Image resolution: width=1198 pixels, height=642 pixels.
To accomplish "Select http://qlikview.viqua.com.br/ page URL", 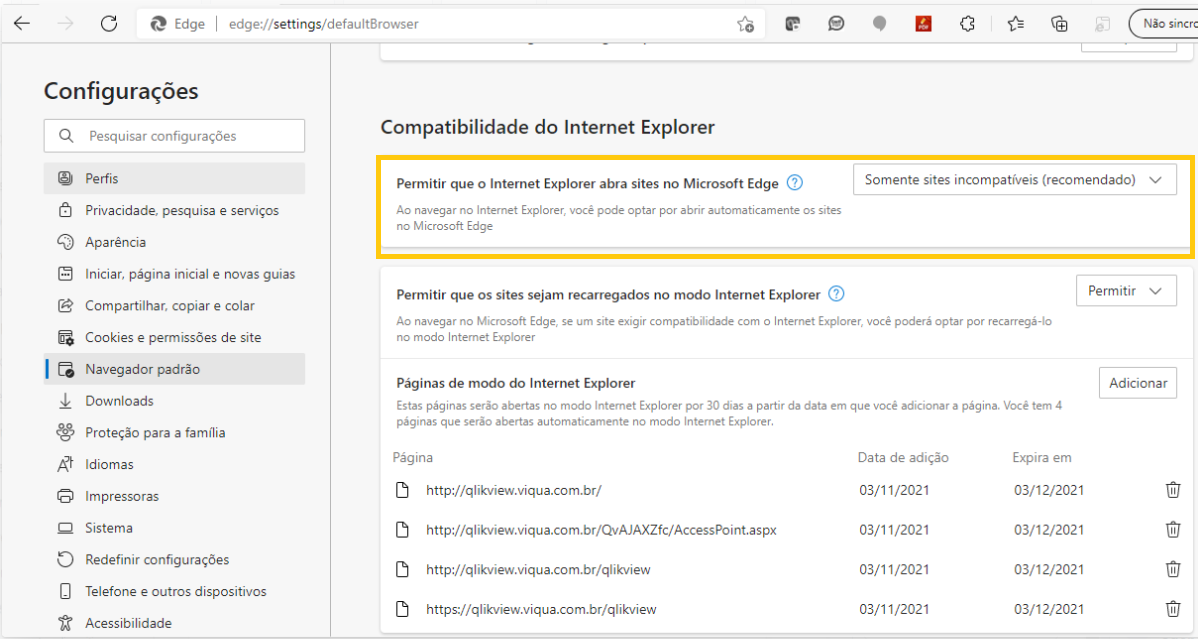I will pyautogui.click(x=513, y=490).
